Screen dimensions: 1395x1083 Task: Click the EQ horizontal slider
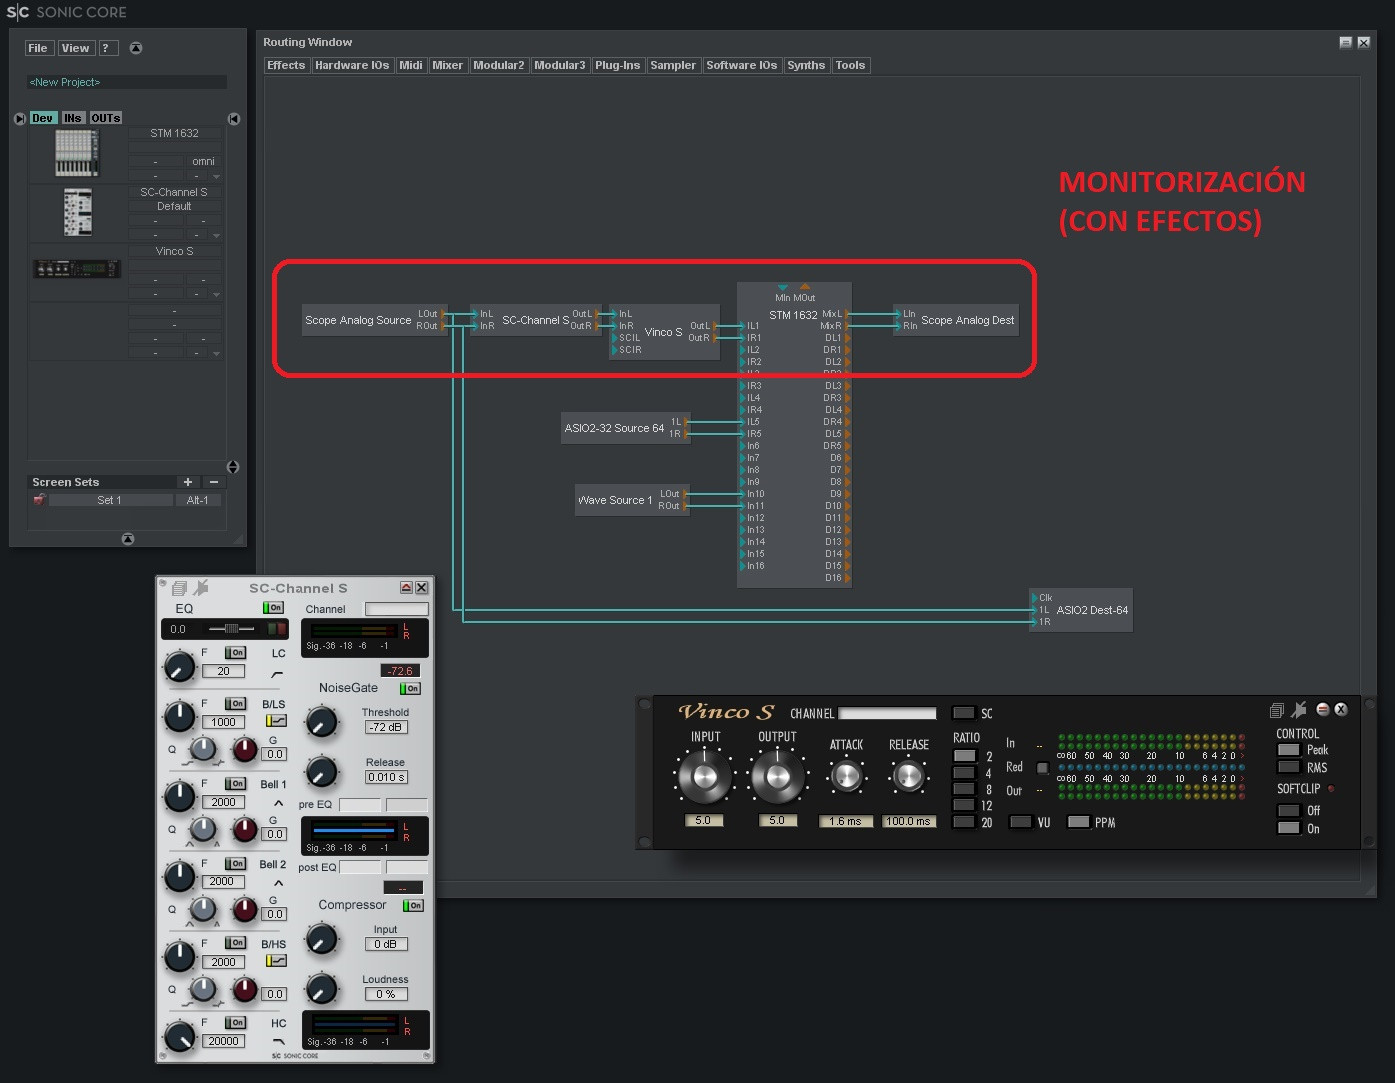click(231, 629)
